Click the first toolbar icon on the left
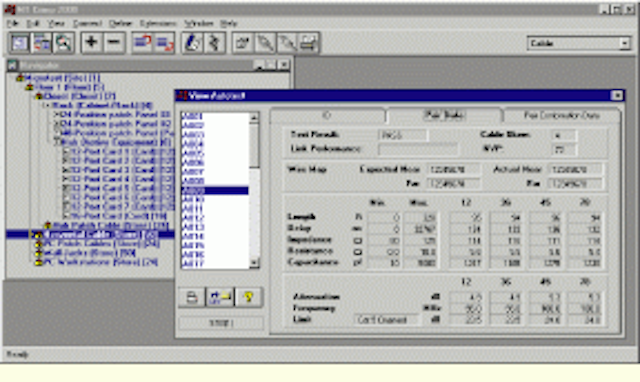 pyautogui.click(x=20, y=42)
